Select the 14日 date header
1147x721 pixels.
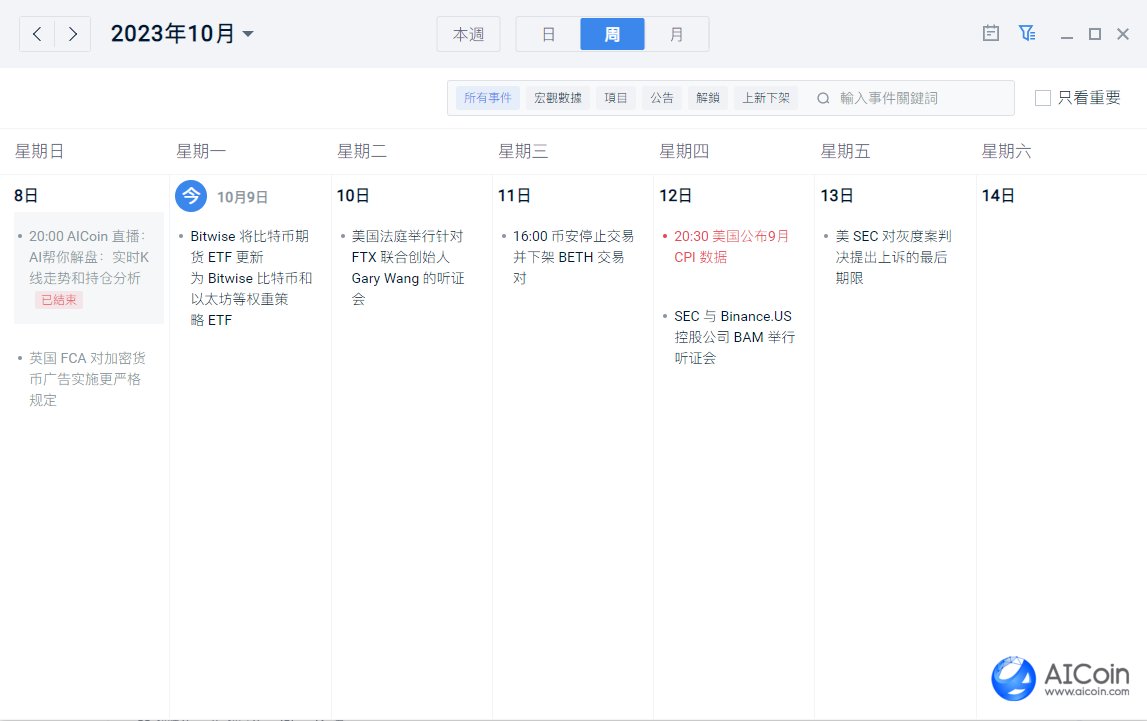pos(998,196)
